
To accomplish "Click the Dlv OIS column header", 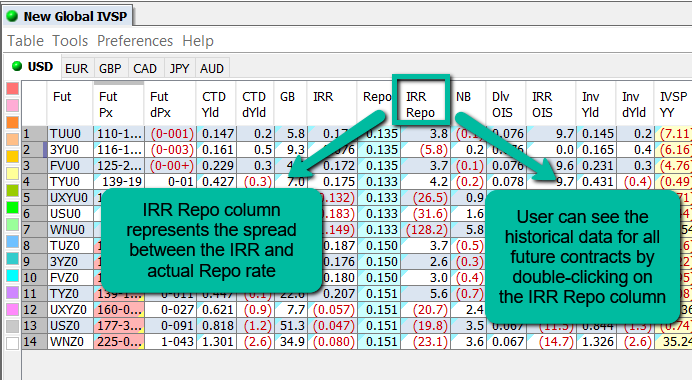I will (506, 104).
